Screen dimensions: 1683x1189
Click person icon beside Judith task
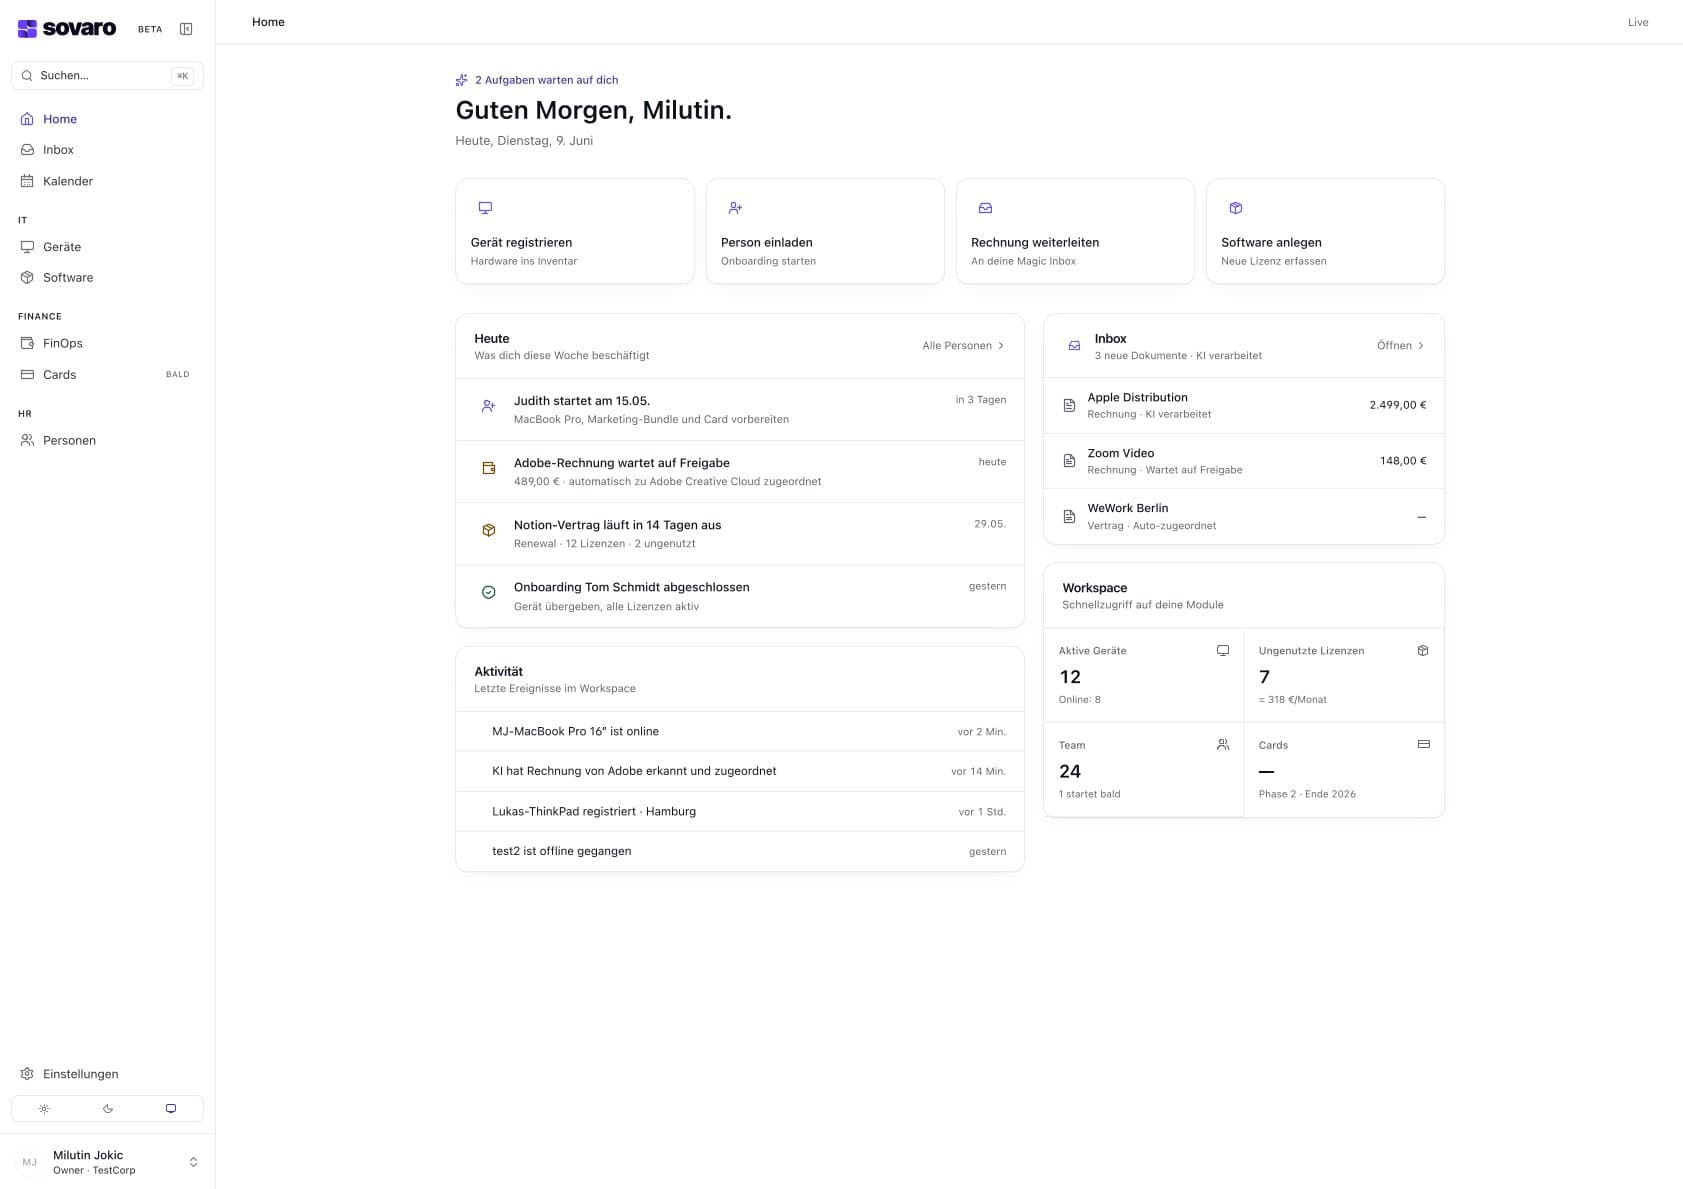click(x=489, y=406)
